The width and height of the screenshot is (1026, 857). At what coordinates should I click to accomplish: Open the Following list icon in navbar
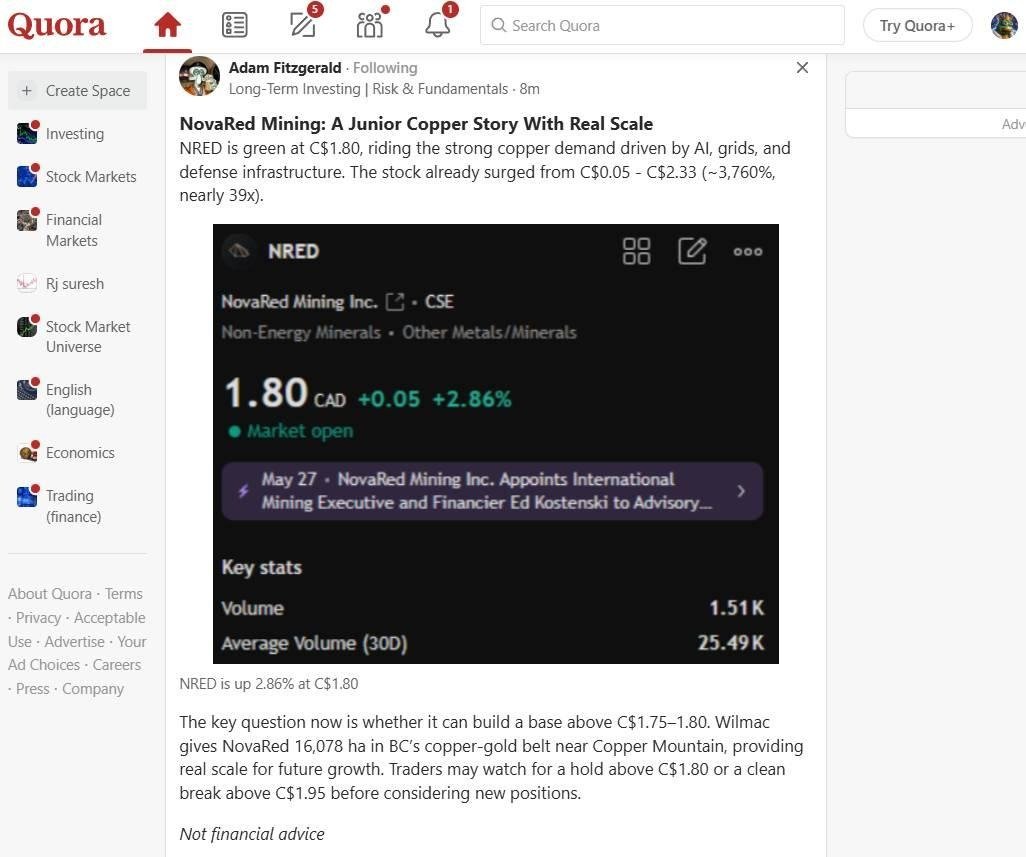tap(234, 26)
